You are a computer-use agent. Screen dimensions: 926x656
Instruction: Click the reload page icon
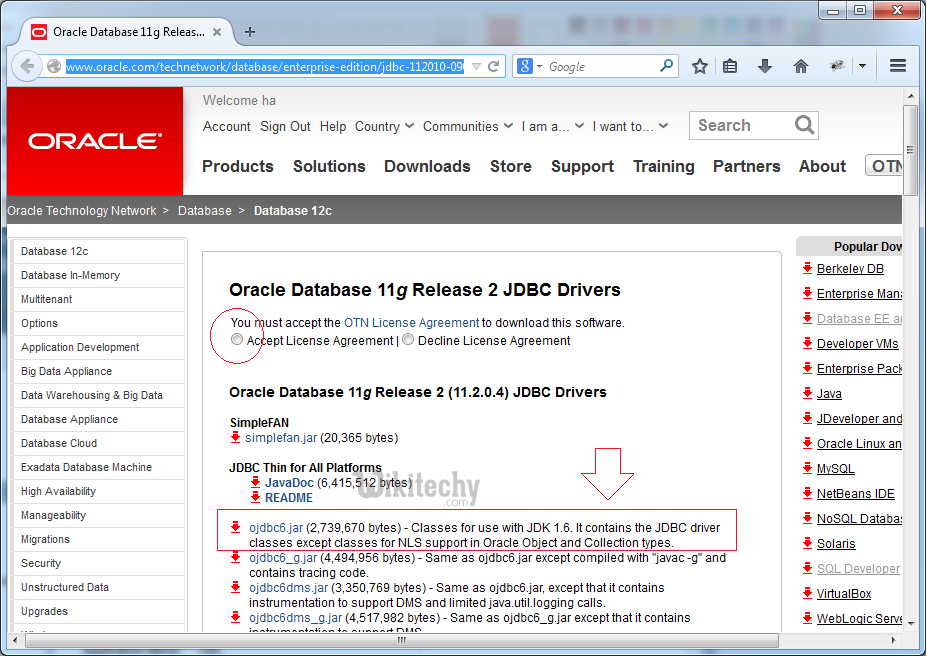(x=494, y=67)
